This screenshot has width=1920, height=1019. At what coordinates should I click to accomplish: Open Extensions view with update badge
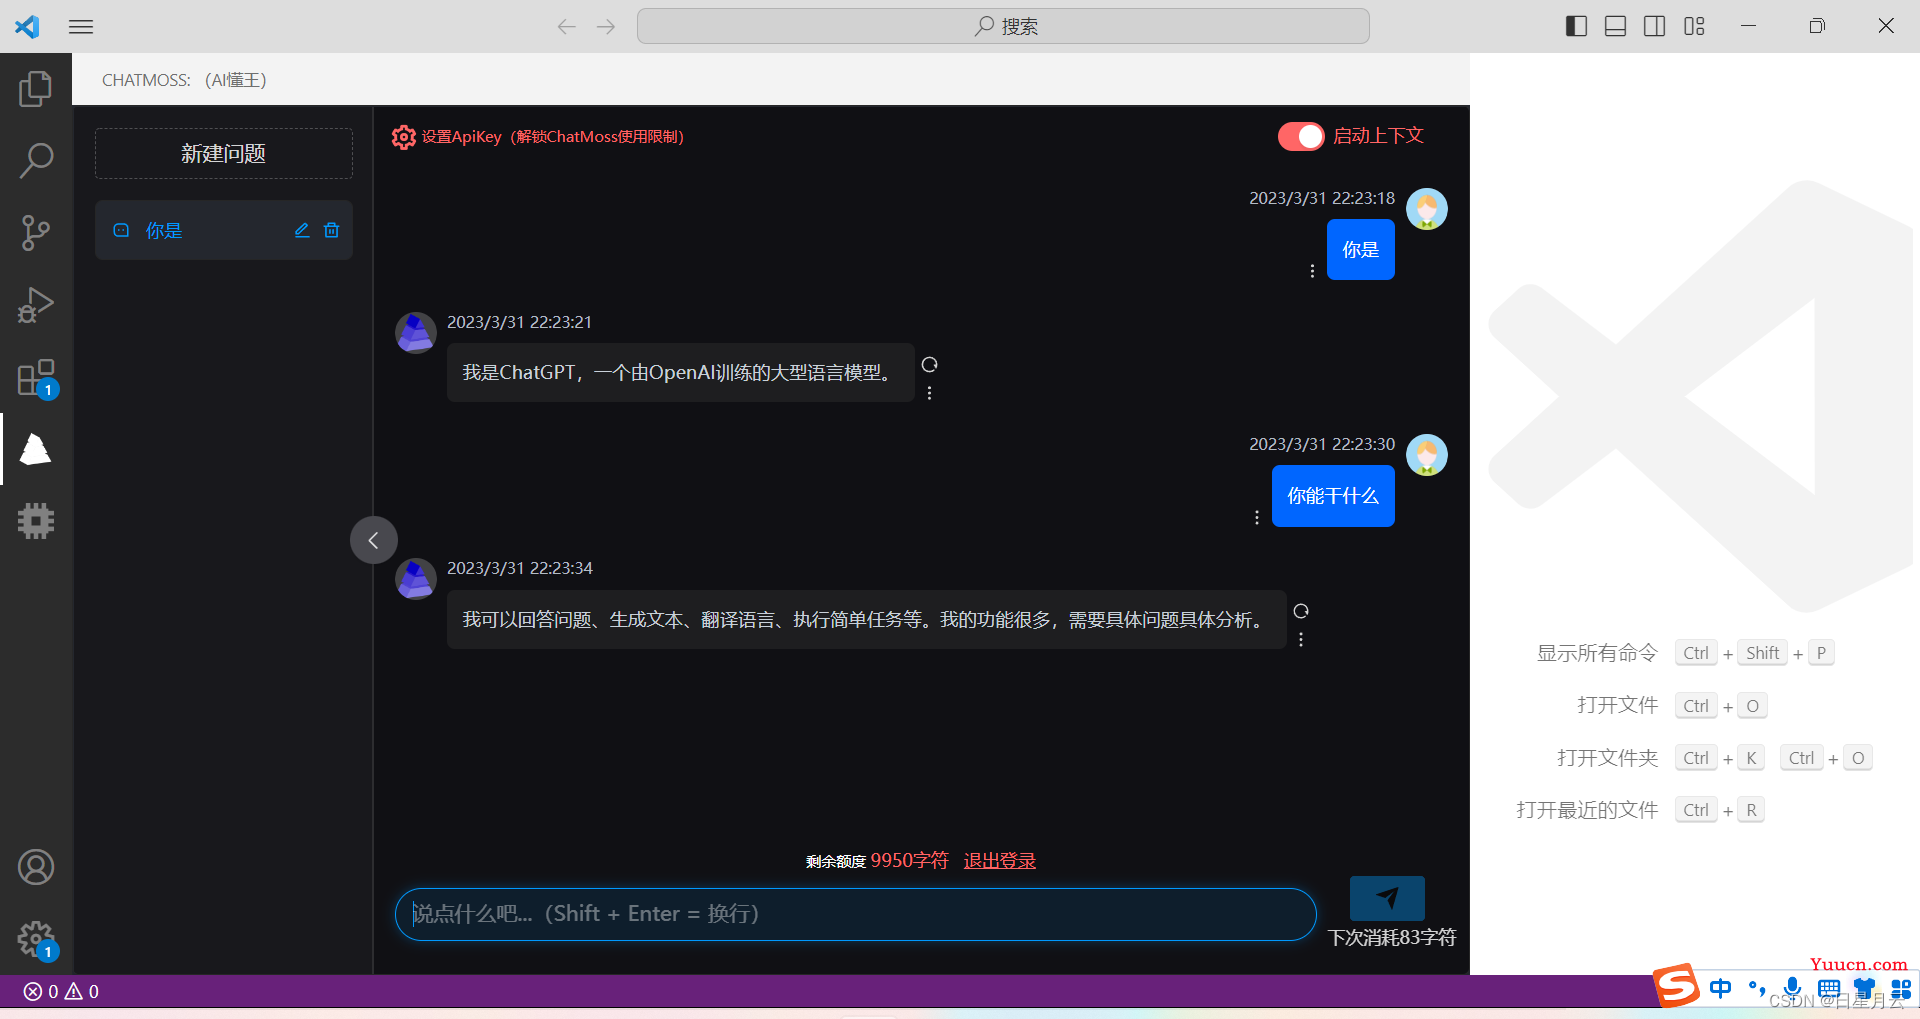pyautogui.click(x=36, y=378)
